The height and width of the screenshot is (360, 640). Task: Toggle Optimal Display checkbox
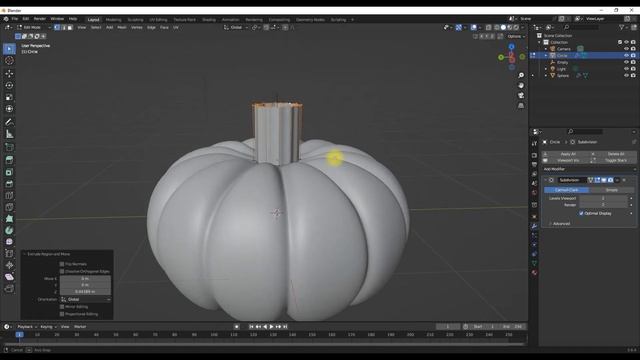[581, 213]
